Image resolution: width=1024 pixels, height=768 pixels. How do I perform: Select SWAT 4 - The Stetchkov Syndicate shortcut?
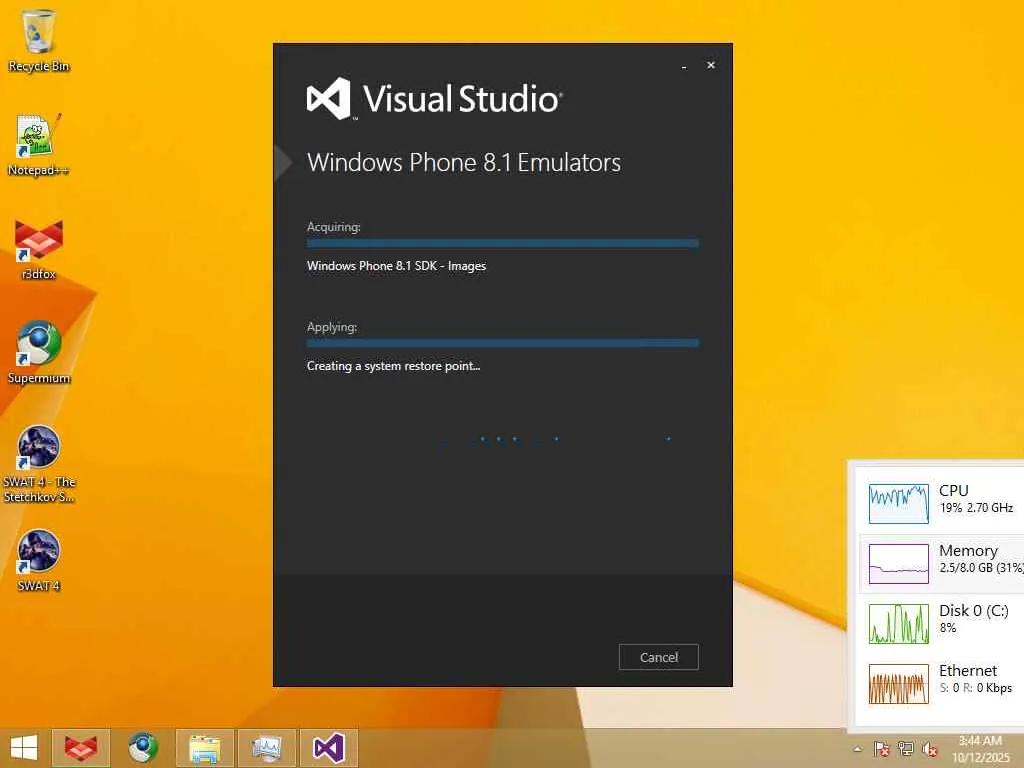(39, 464)
